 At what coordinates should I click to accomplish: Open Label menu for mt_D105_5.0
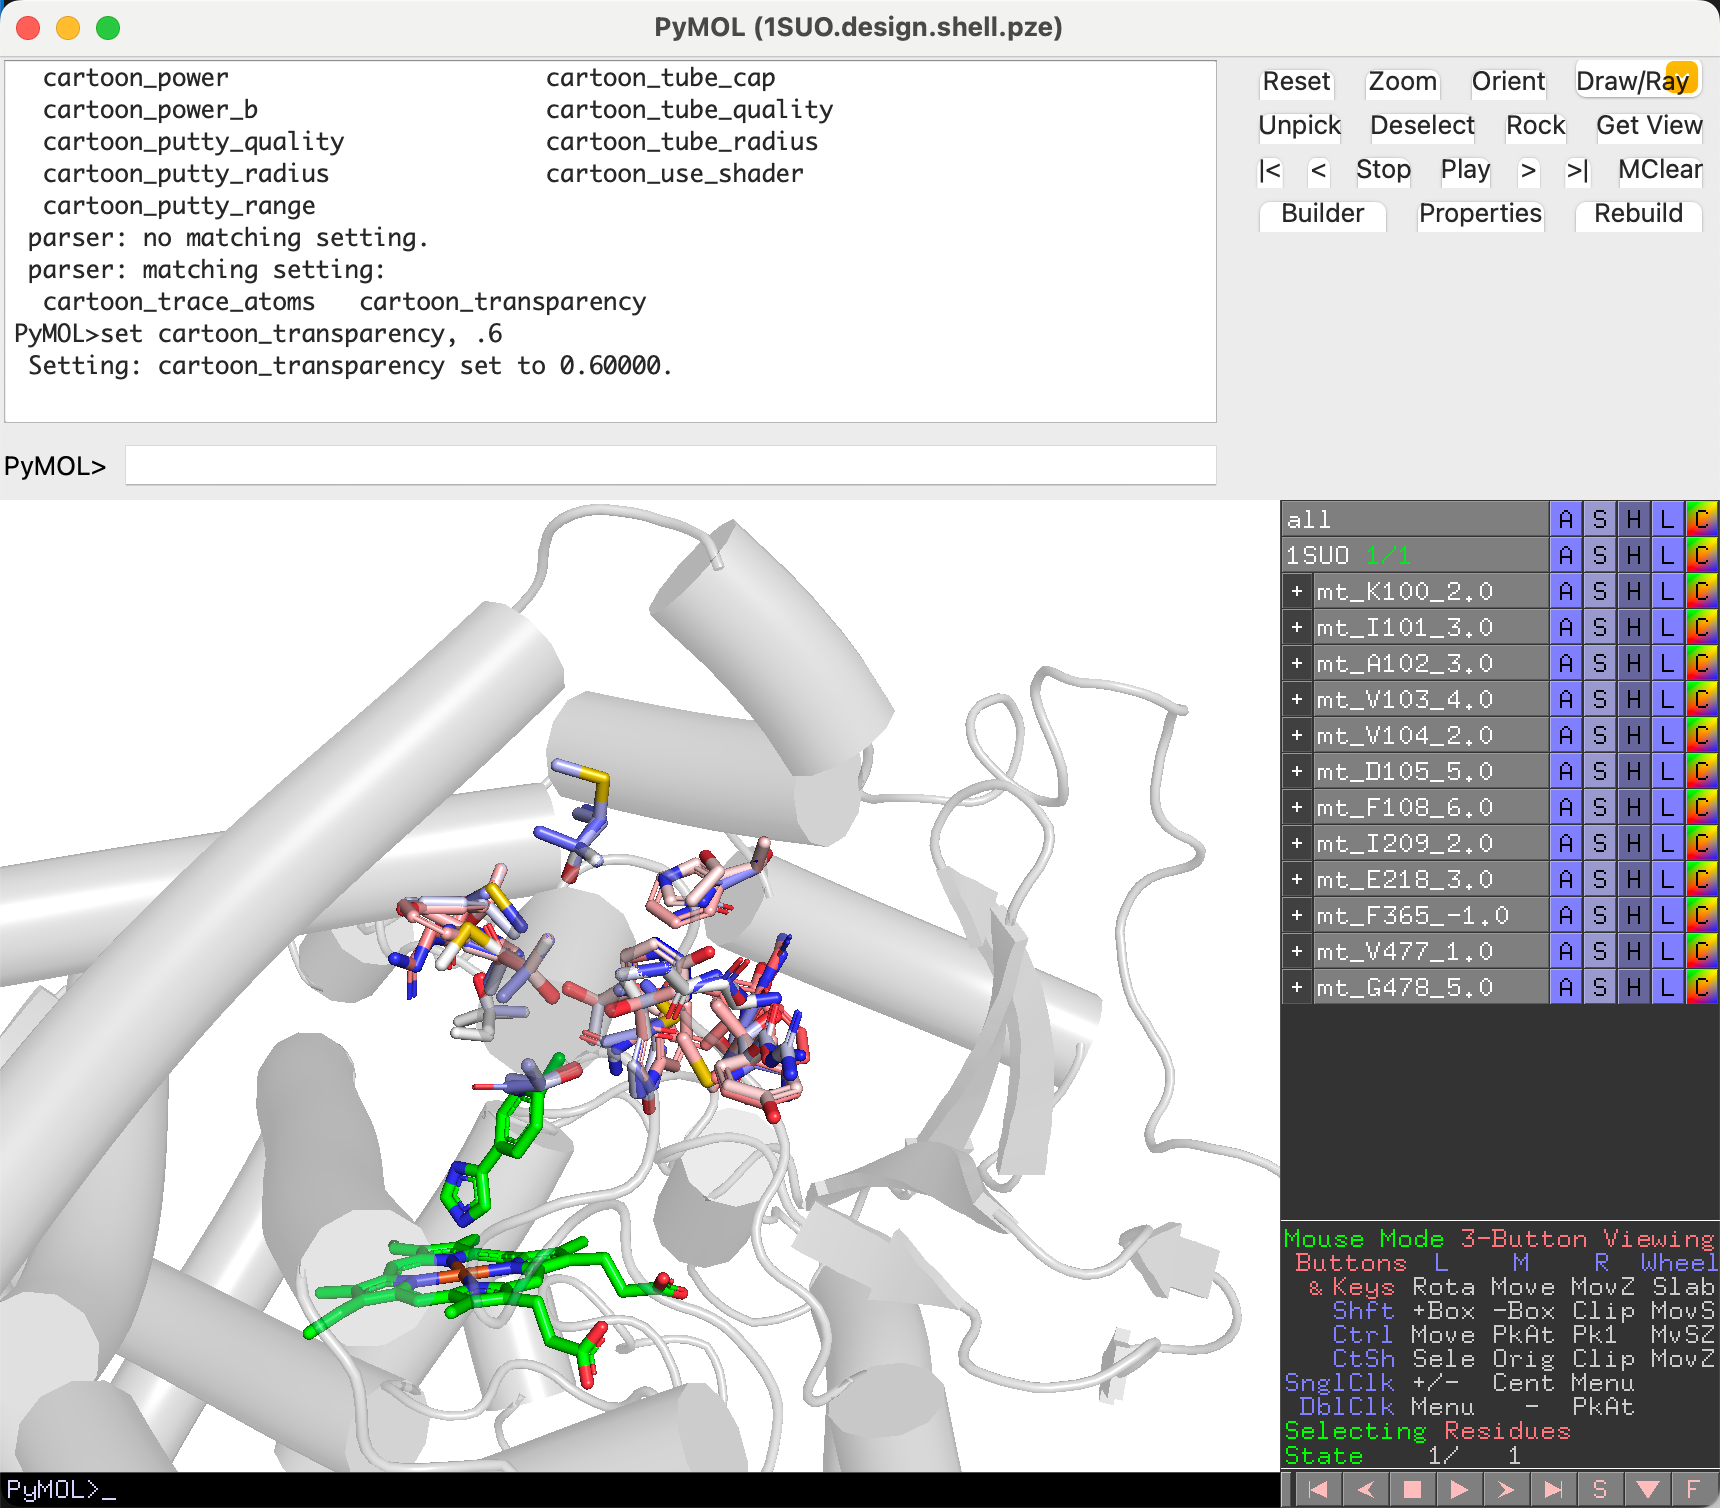(x=1667, y=771)
